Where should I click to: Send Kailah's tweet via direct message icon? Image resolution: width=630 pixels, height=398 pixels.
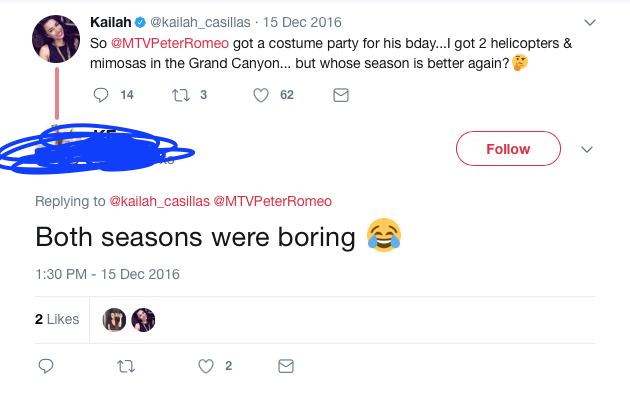pos(341,95)
